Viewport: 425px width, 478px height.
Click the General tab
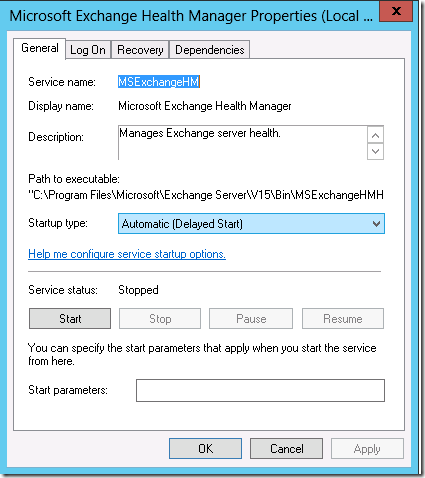[x=40, y=48]
